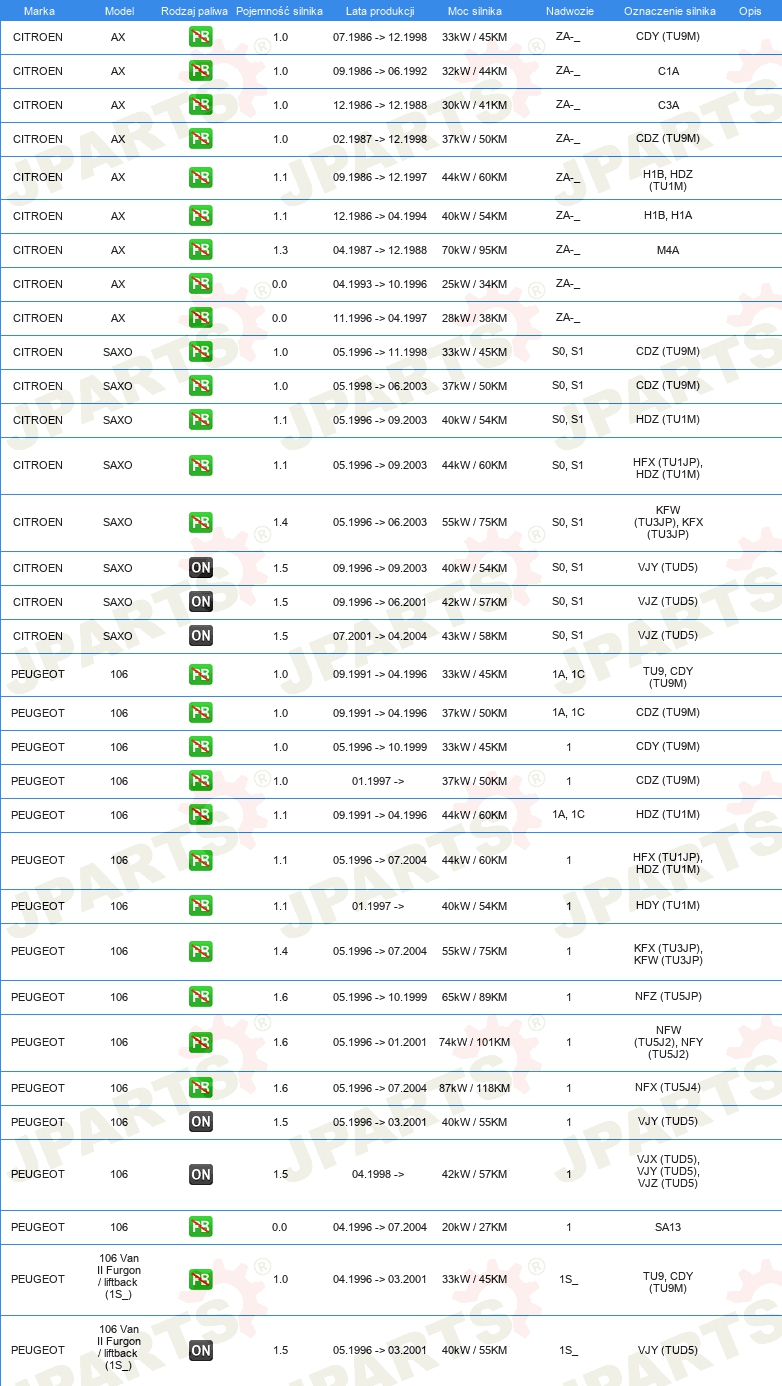Select the PB icon for AX 33kW / 45KM

(x=201, y=37)
